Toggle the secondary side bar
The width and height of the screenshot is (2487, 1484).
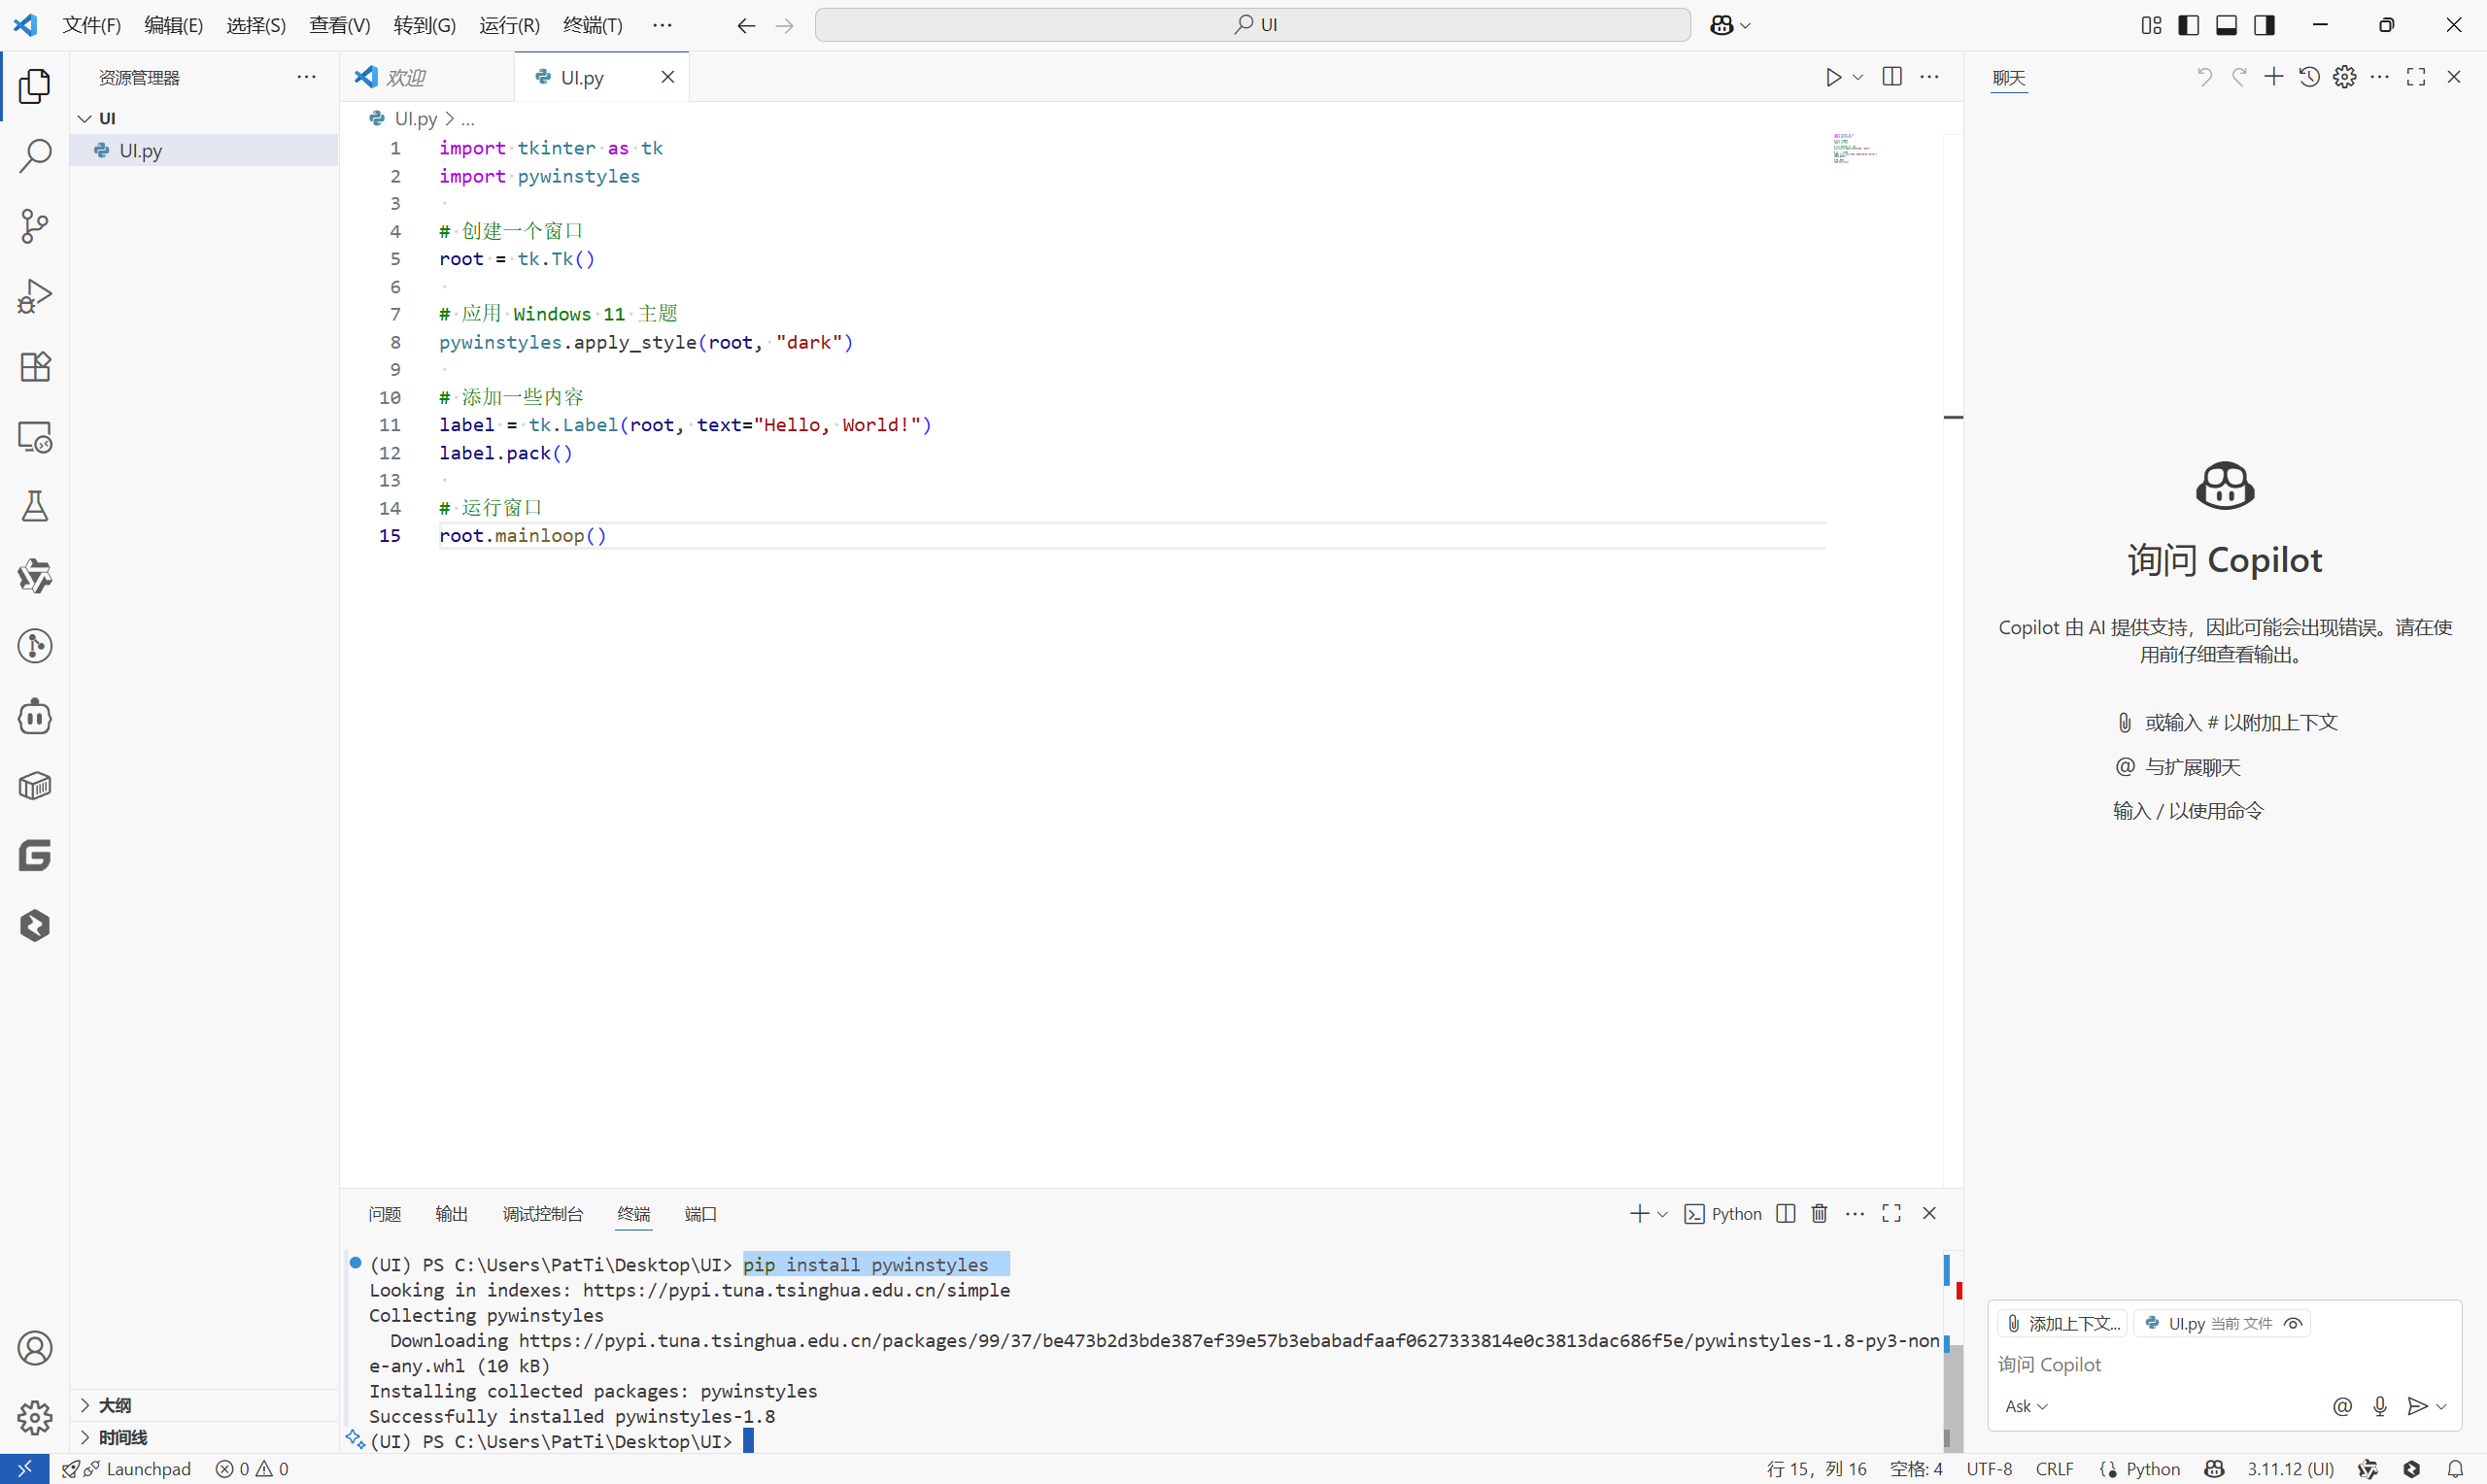[x=2264, y=25]
